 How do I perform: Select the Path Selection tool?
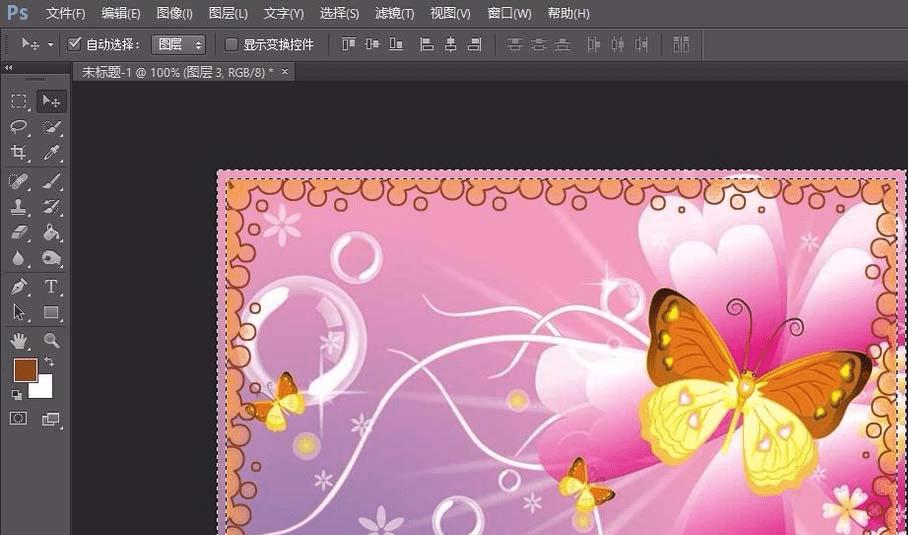click(19, 312)
